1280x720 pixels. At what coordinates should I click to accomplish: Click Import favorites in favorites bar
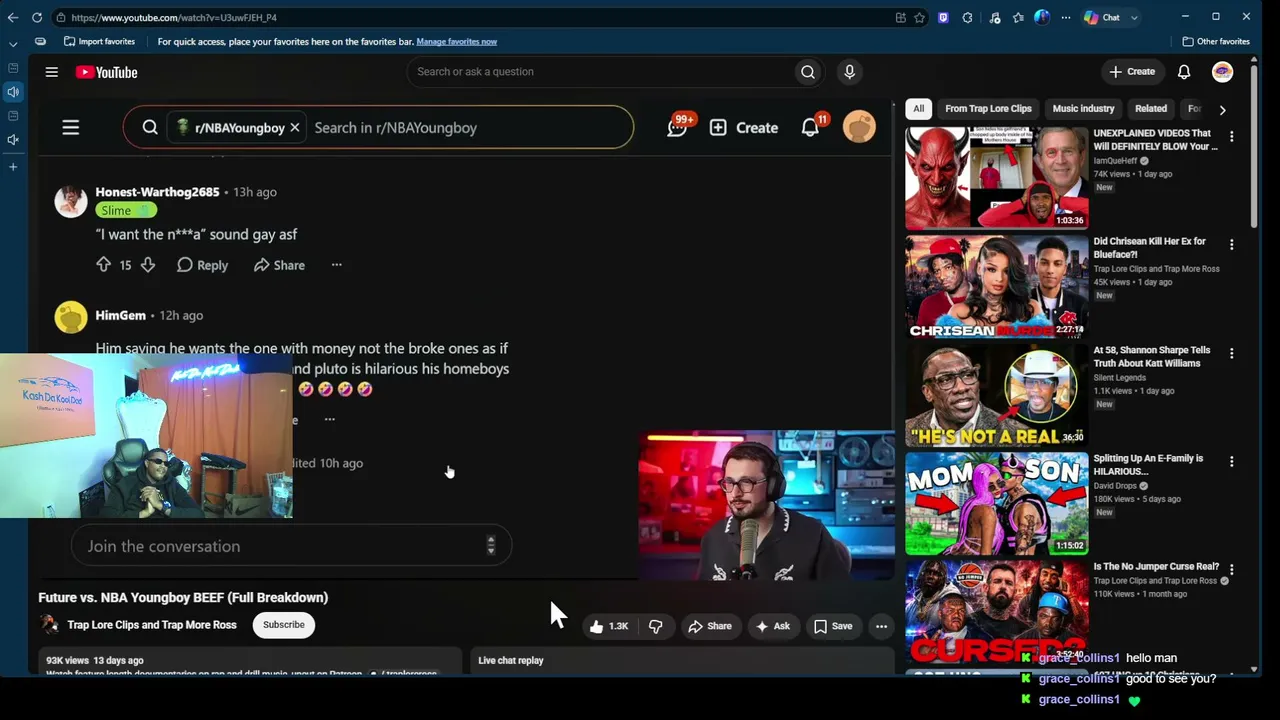99,42
